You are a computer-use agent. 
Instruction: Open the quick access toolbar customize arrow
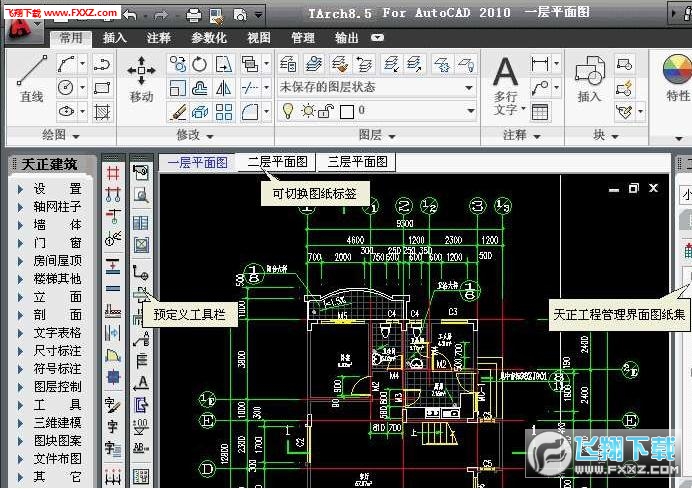click(x=259, y=15)
